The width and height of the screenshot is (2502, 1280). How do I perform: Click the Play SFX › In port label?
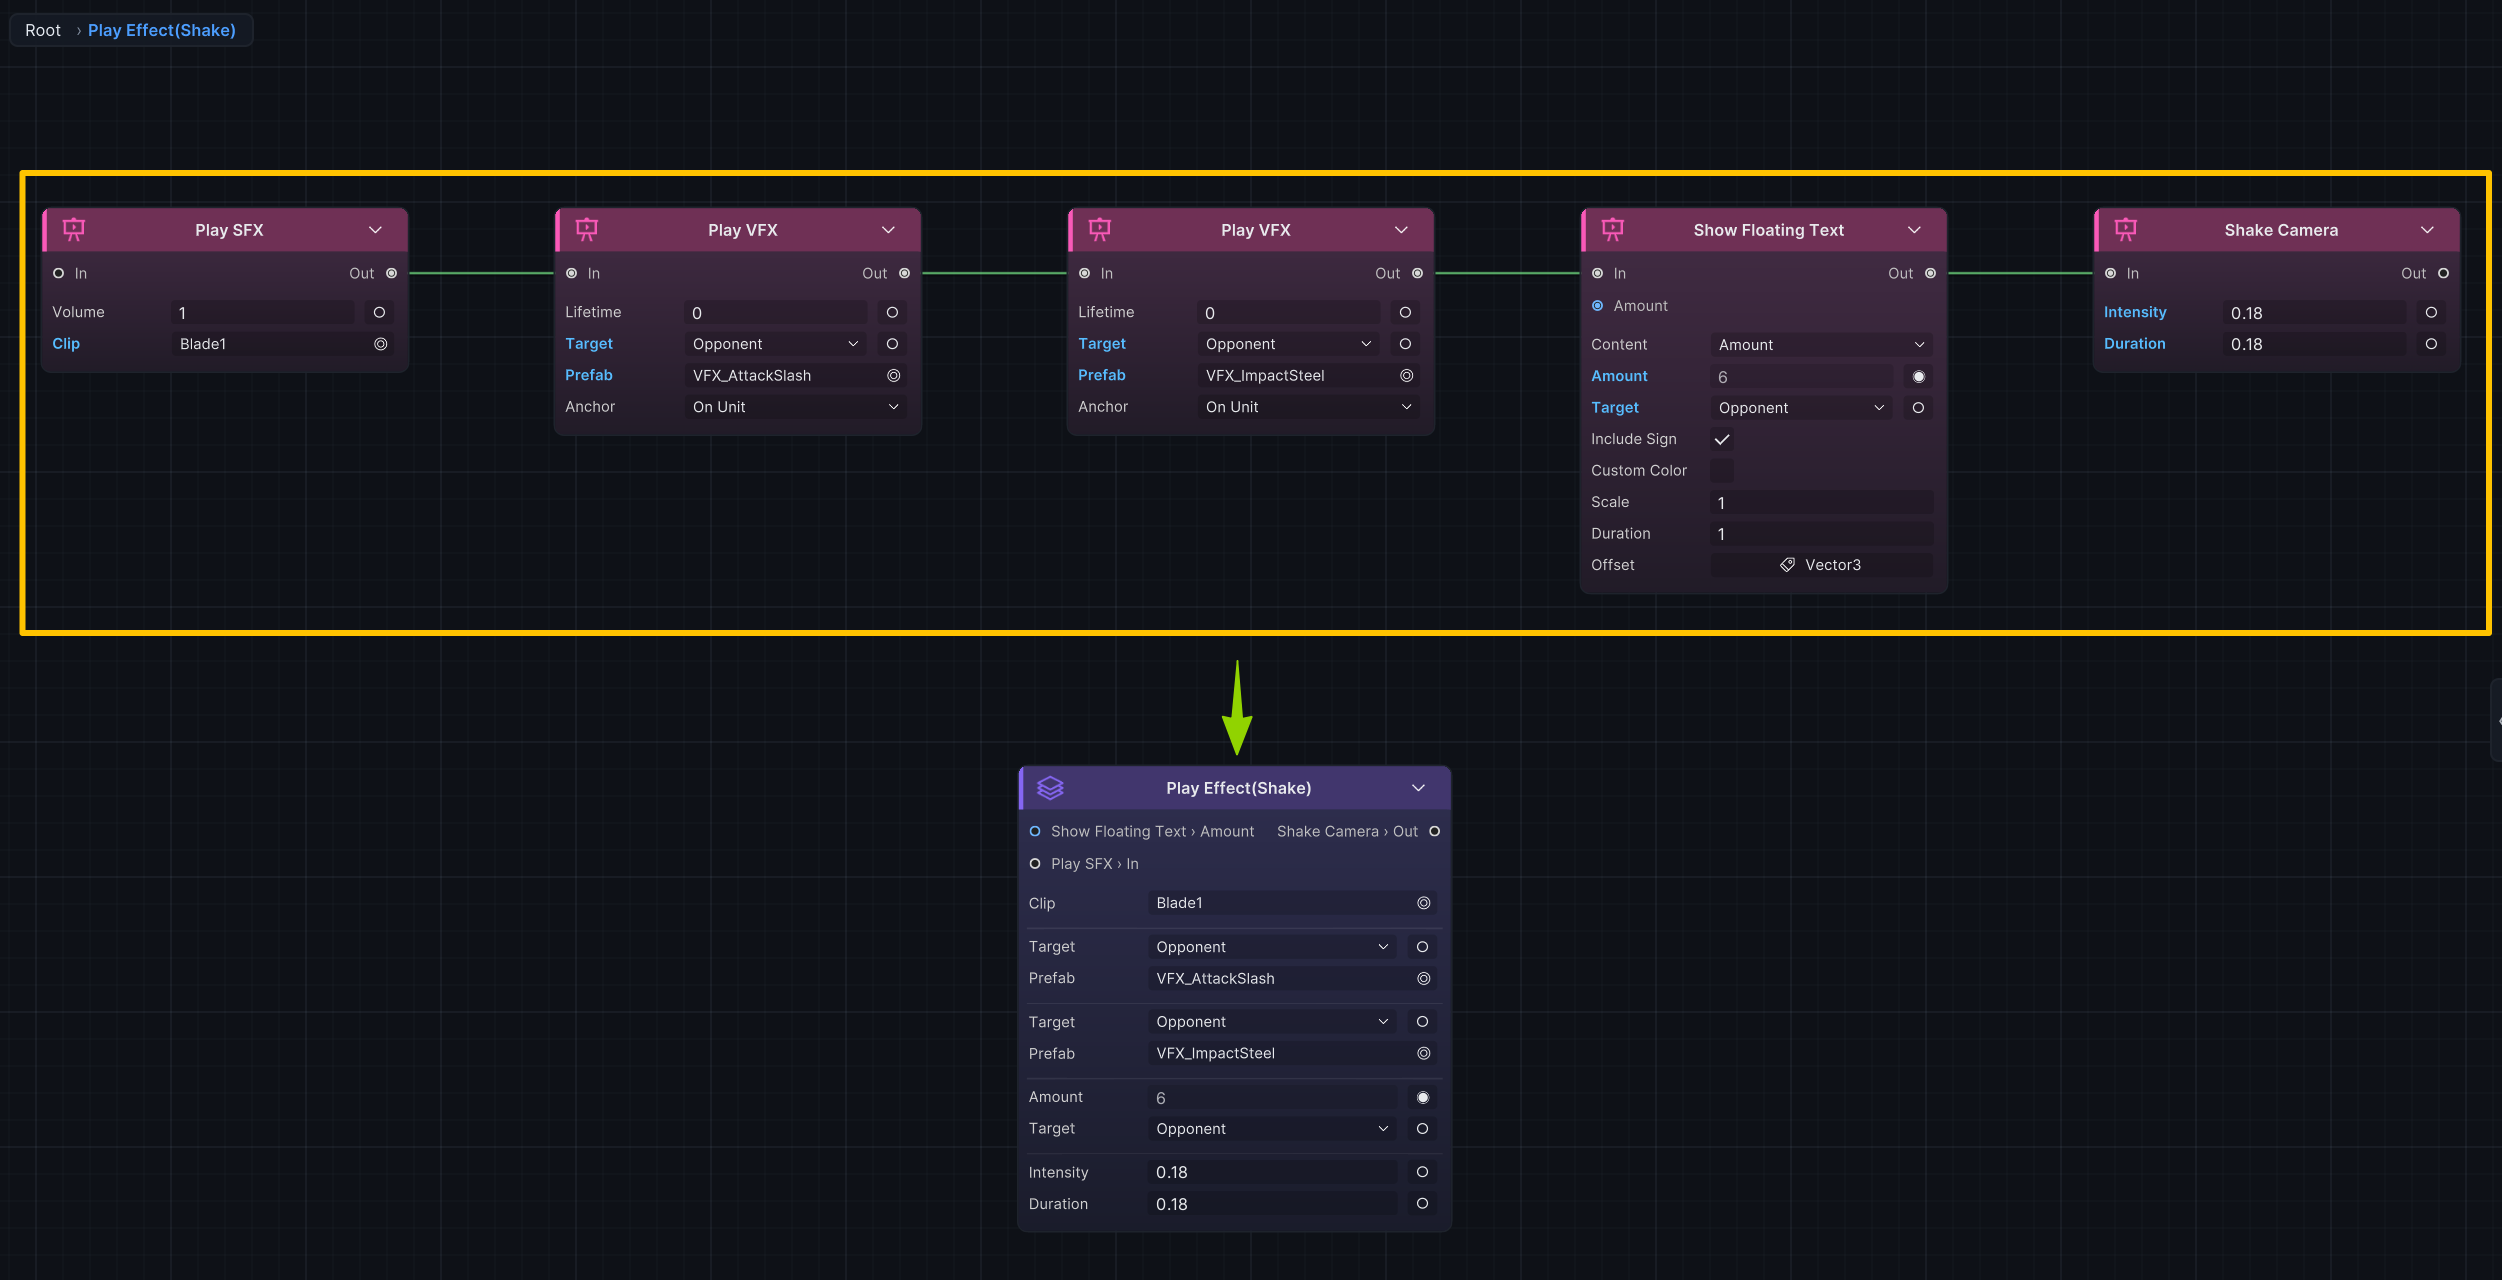click(1094, 864)
